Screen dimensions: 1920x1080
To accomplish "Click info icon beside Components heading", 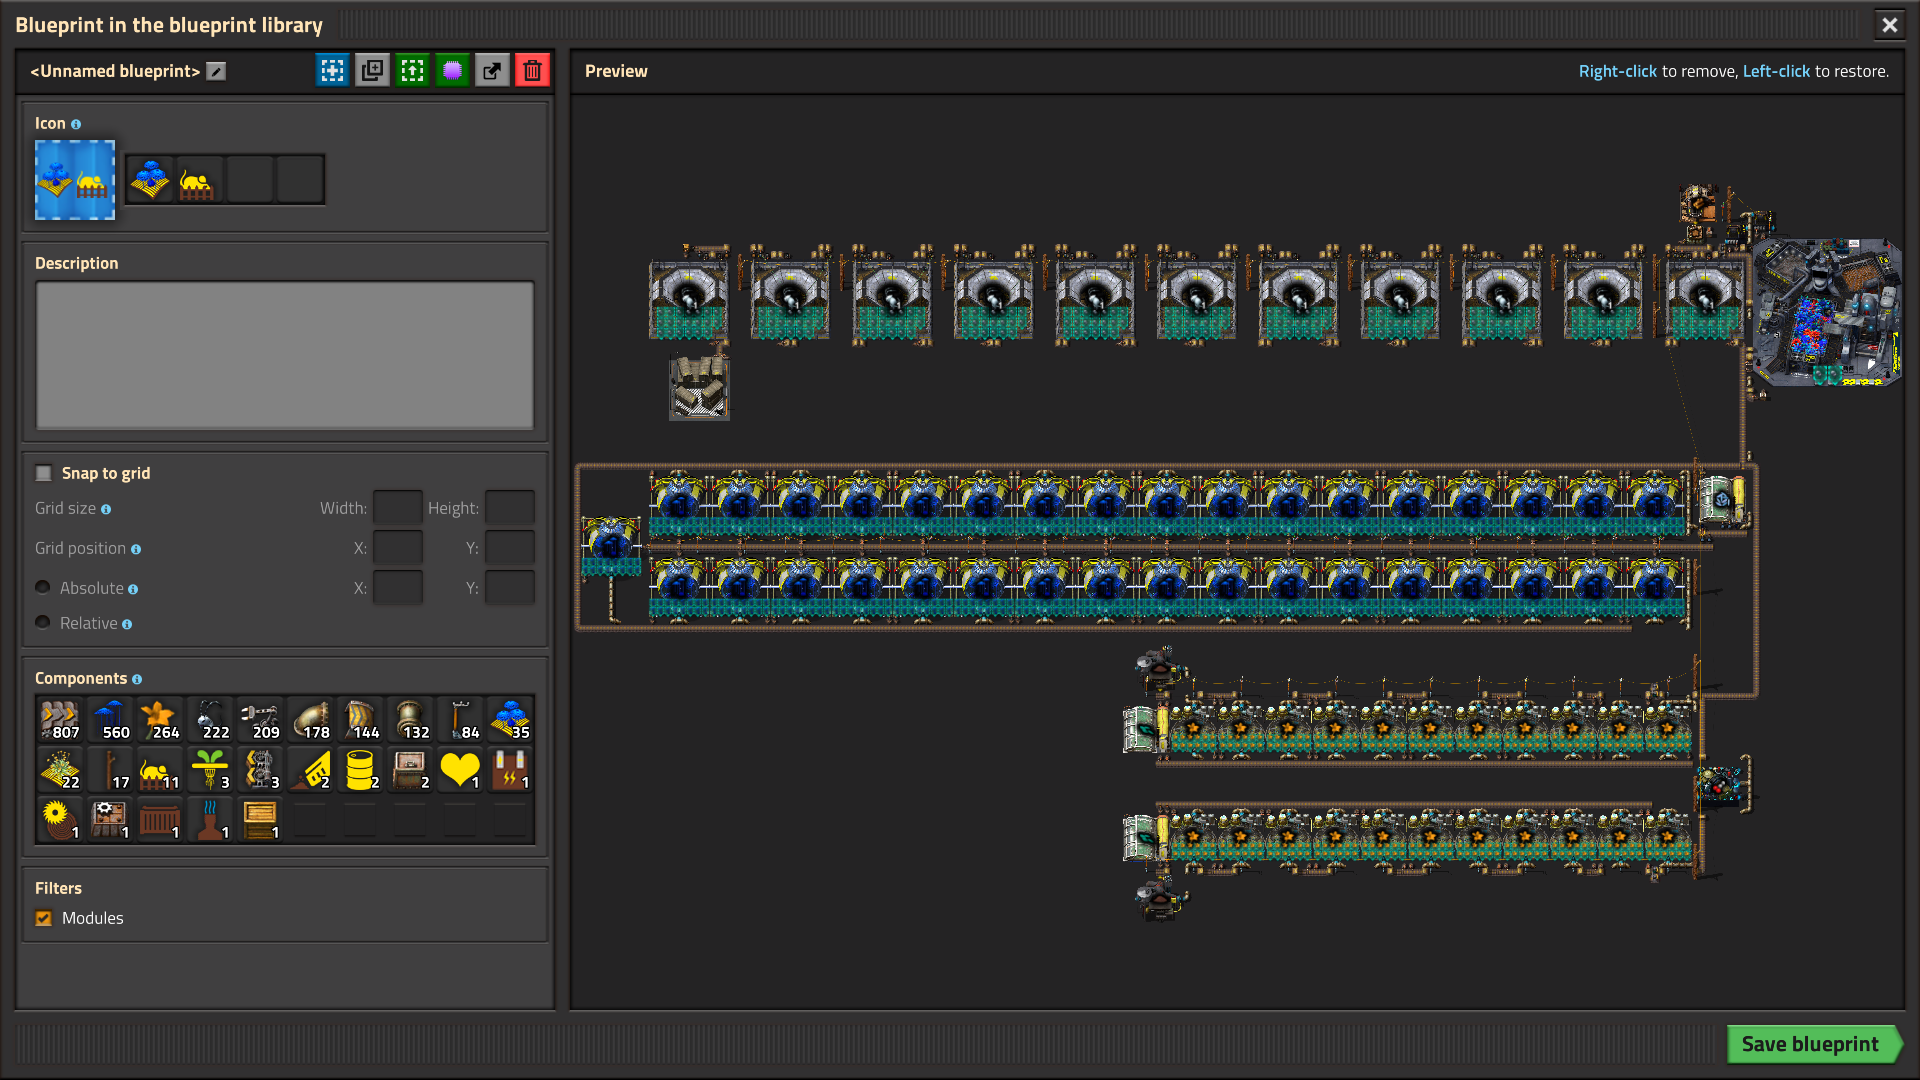I will [137, 679].
